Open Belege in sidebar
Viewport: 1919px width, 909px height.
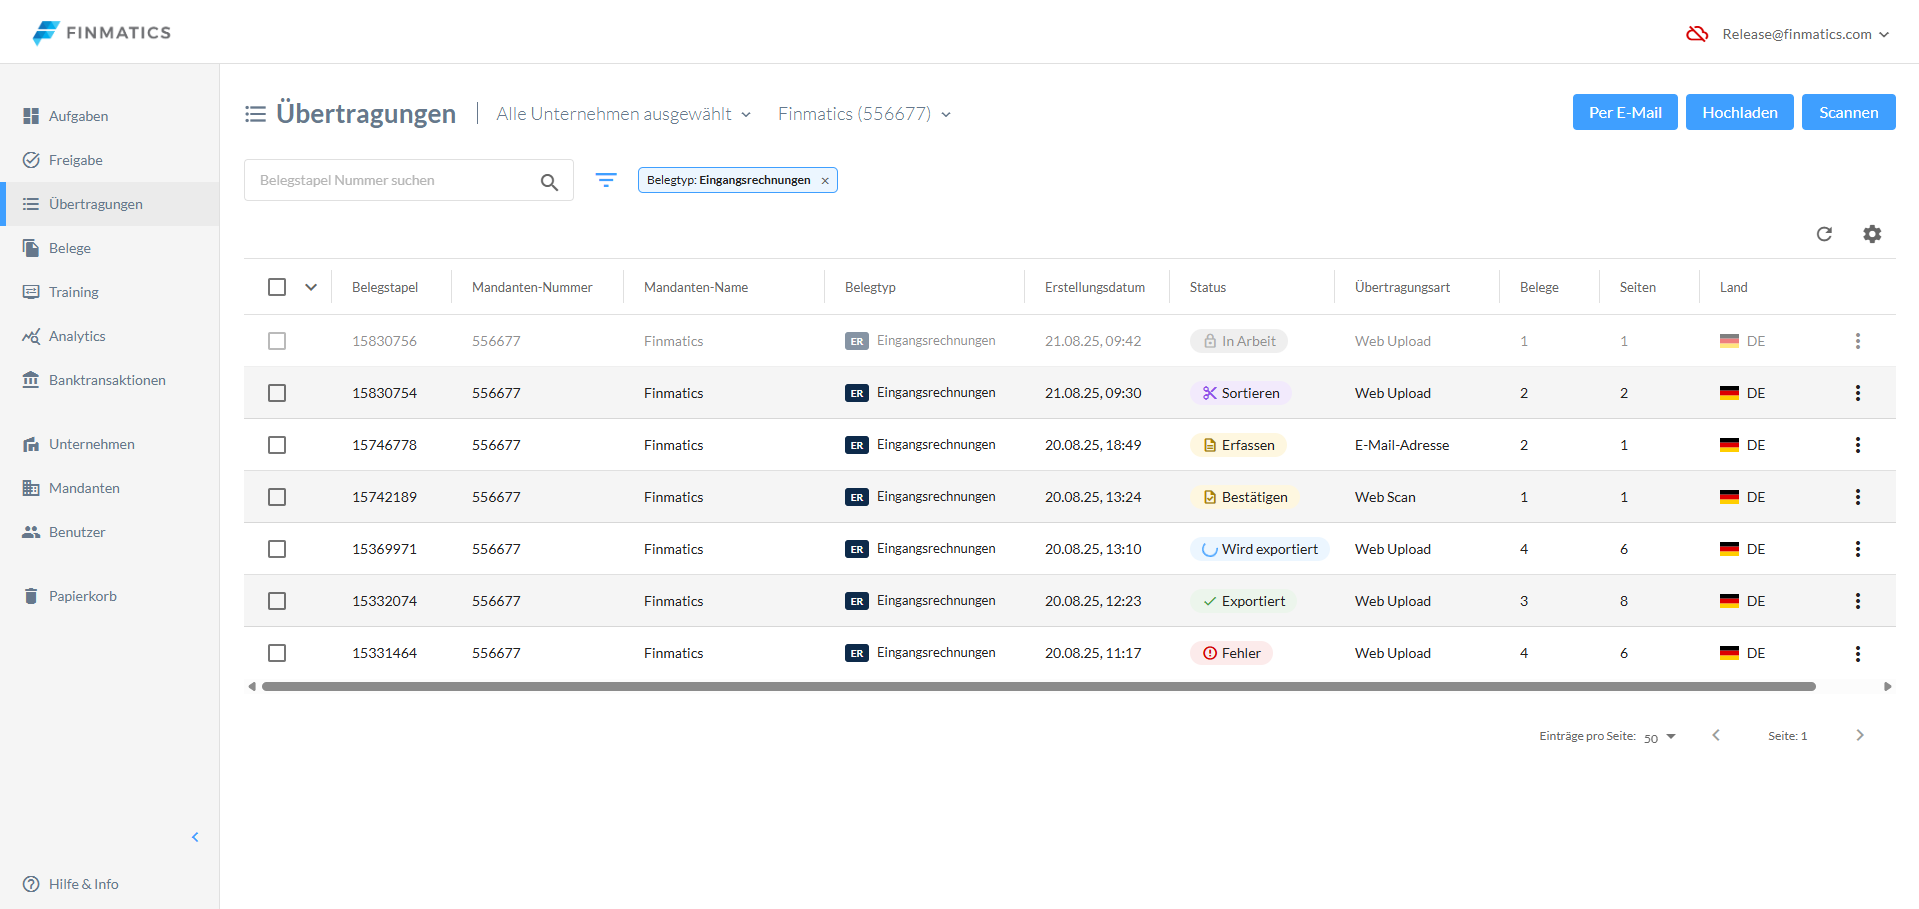[110, 248]
